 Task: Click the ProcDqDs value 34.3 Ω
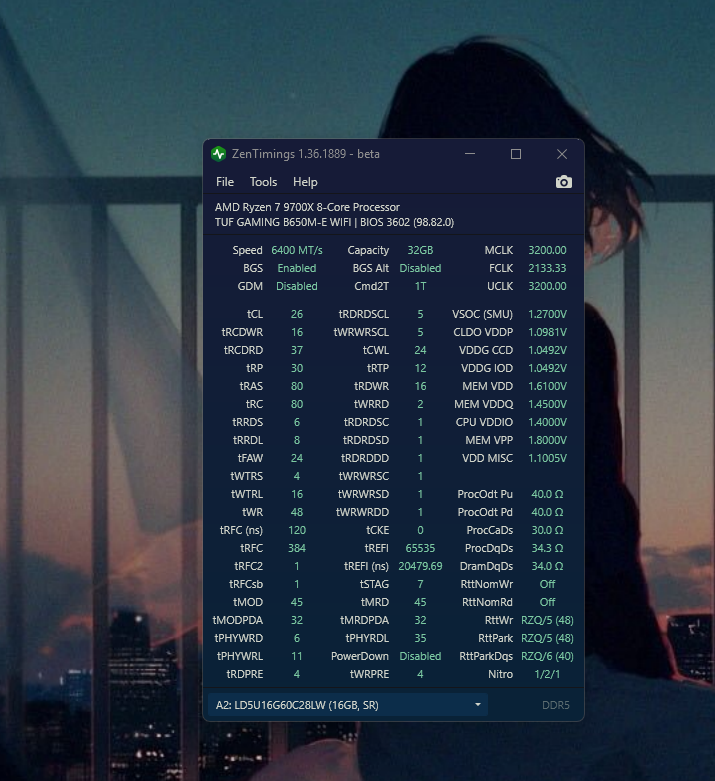547,548
